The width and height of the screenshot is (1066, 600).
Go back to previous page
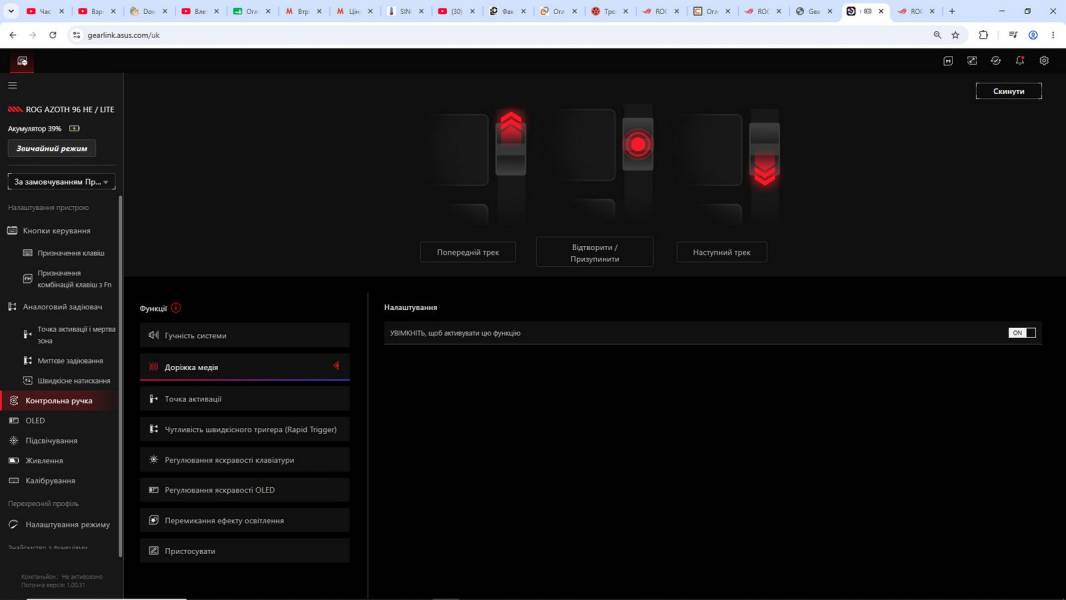coord(13,35)
